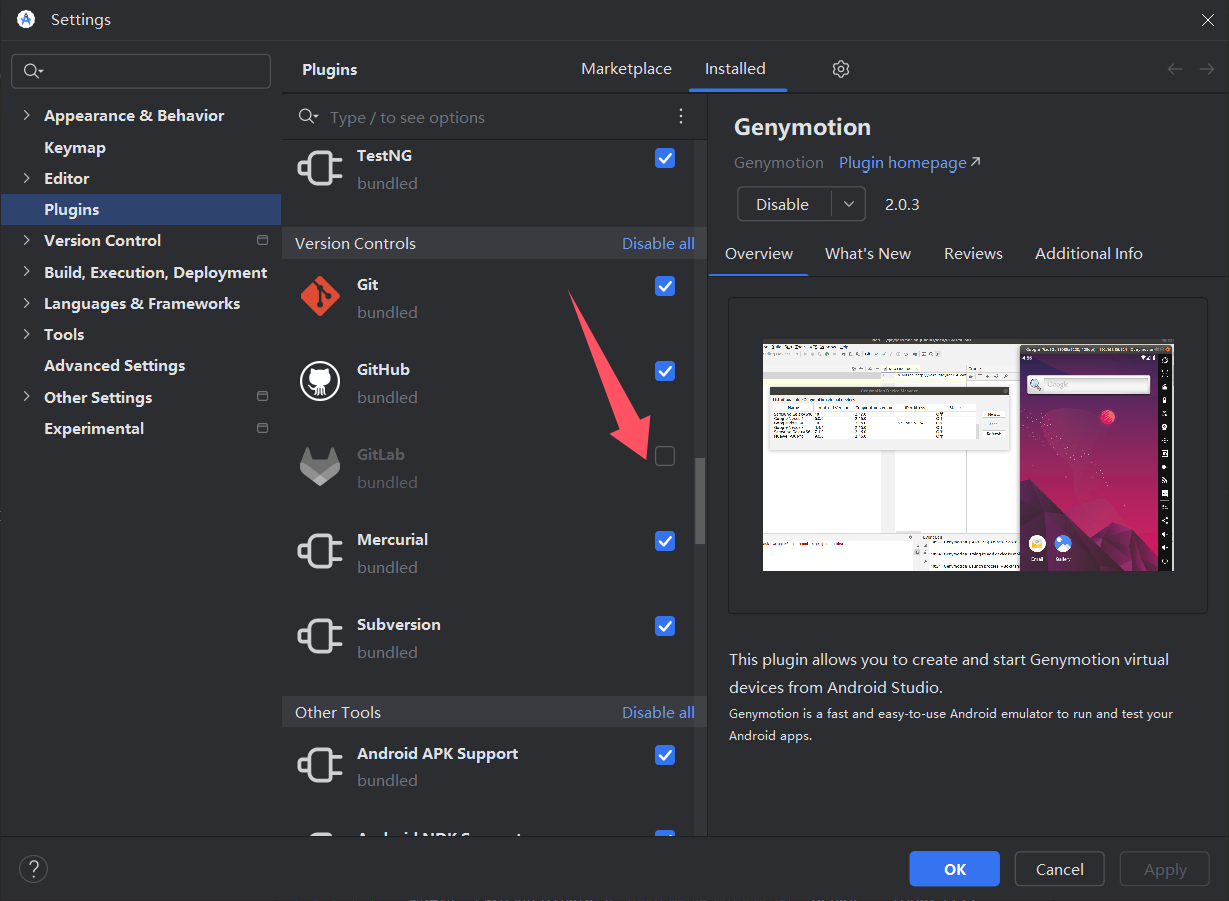
Task: Open the plugins settings gear menu
Action: click(x=840, y=69)
